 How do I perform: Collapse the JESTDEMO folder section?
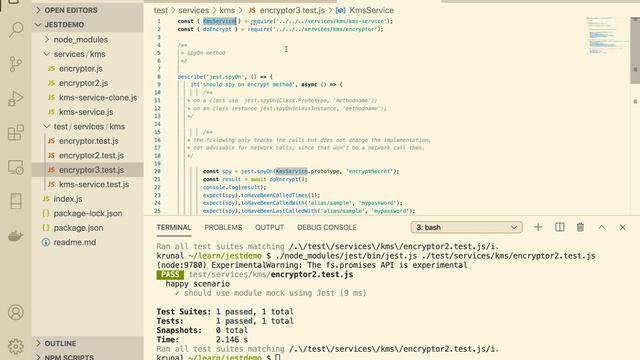pyautogui.click(x=88, y=24)
